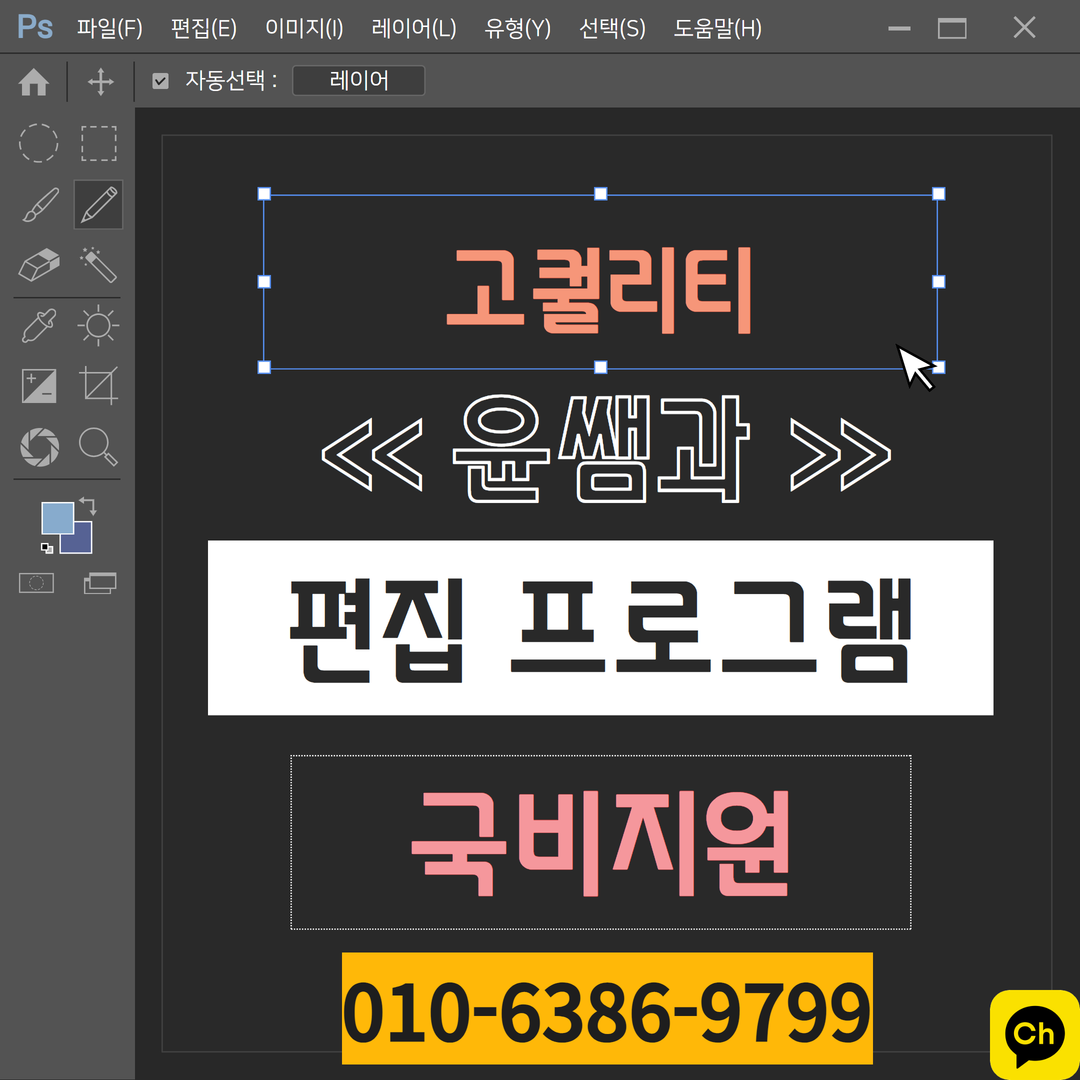This screenshot has height=1080, width=1080.
Task: Click the top-left transform handle
Action: click(264, 194)
